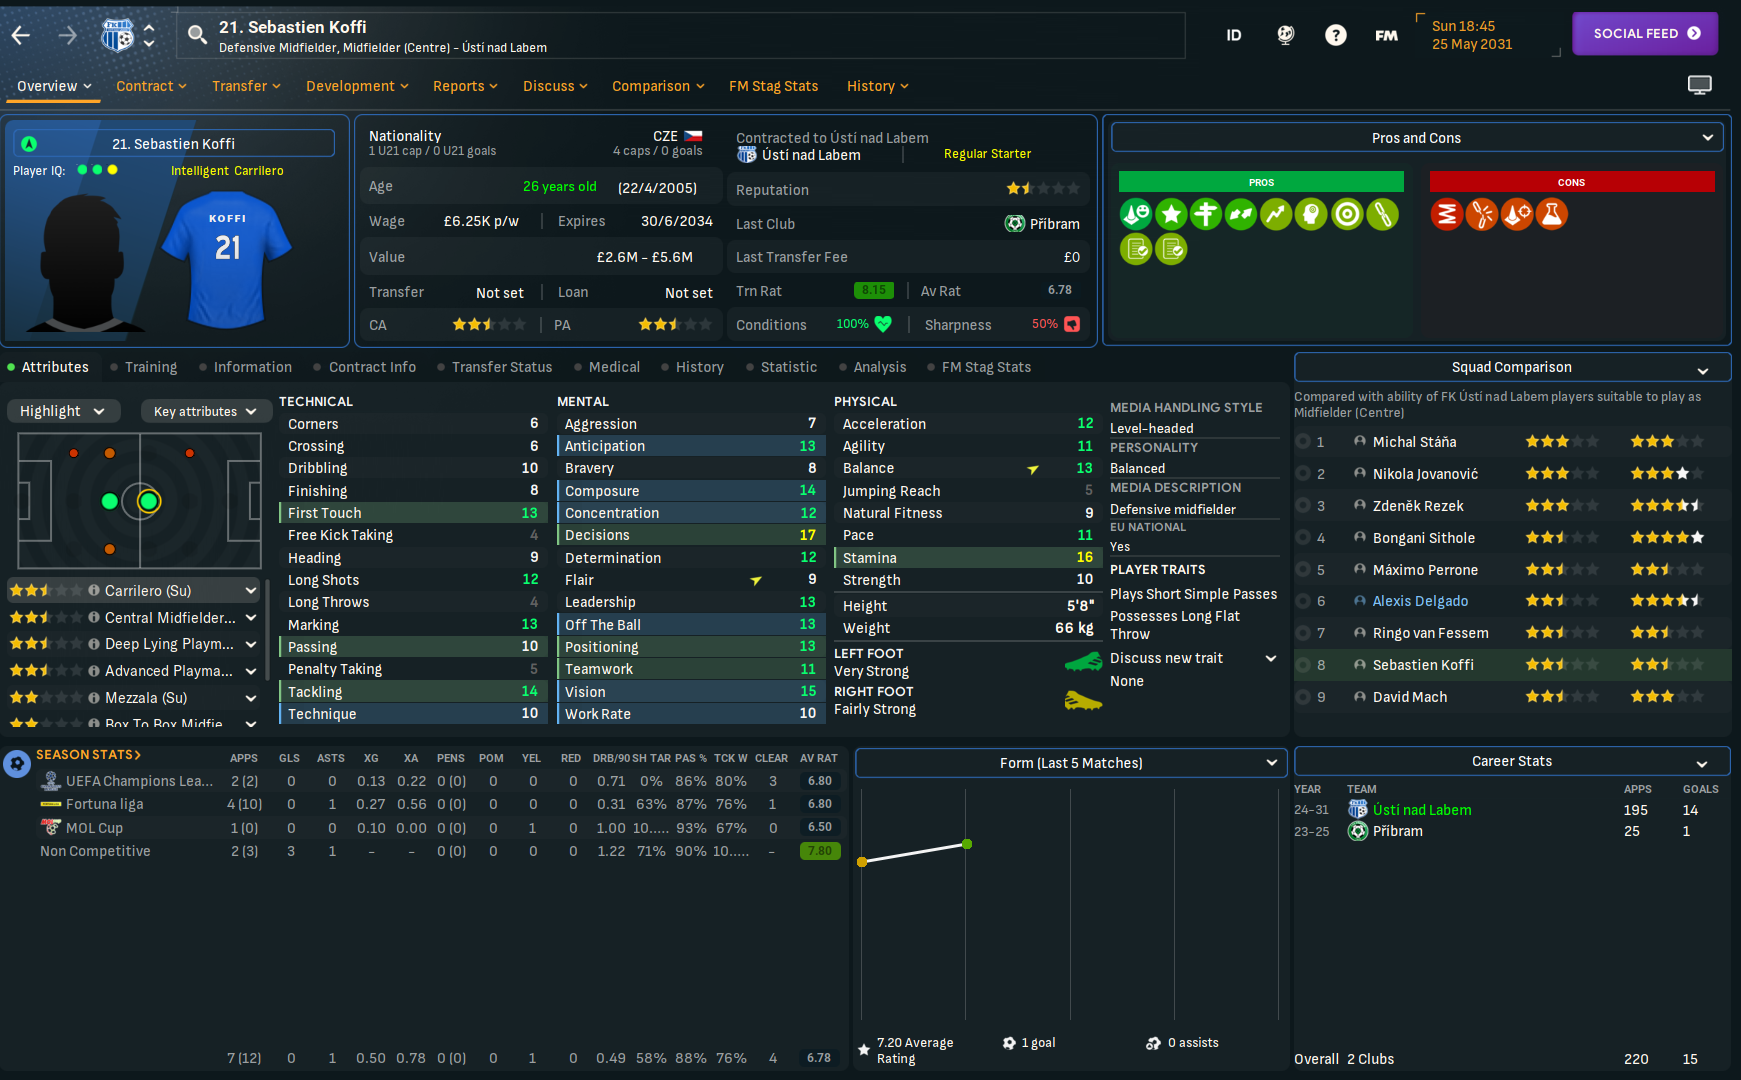
Task: Open the help question mark icon
Action: point(1335,36)
